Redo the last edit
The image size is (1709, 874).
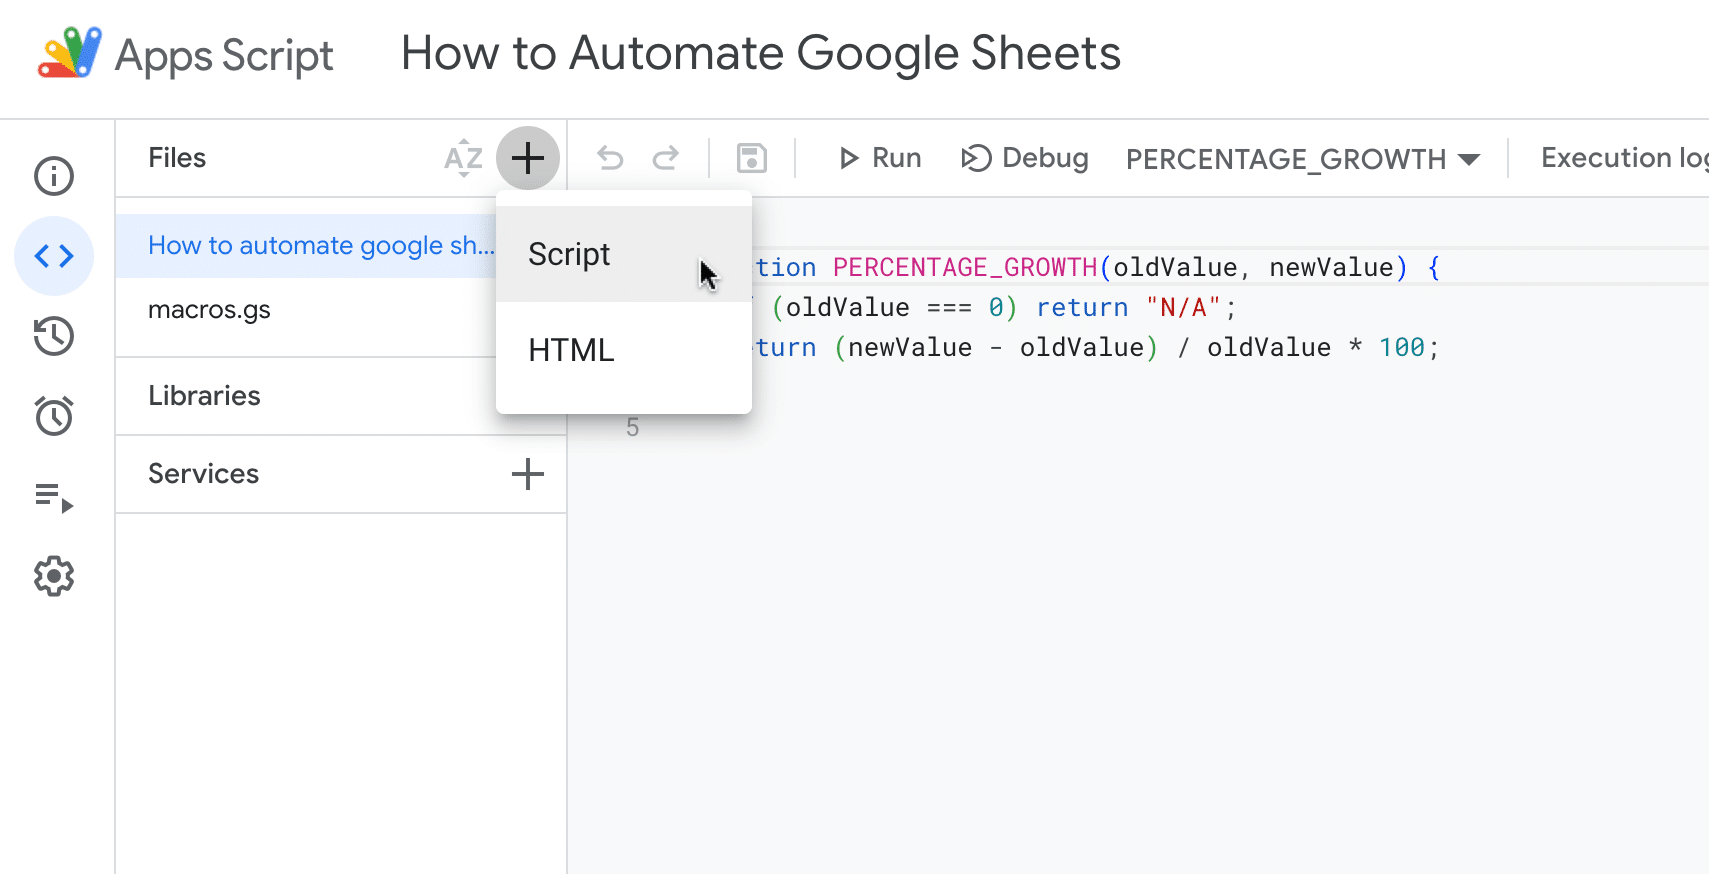click(x=666, y=158)
